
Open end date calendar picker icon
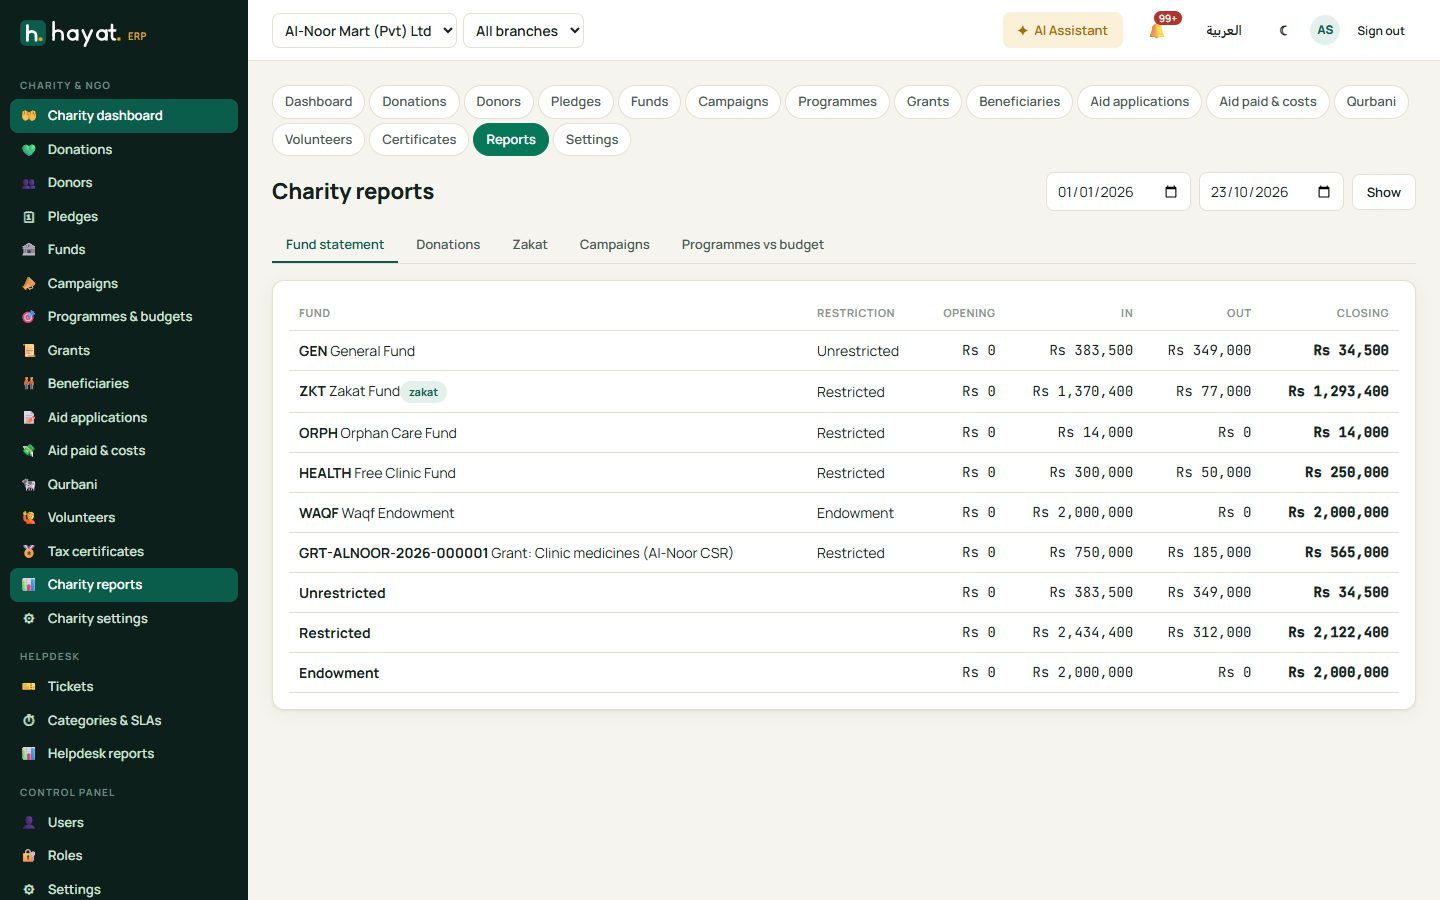1324,192
